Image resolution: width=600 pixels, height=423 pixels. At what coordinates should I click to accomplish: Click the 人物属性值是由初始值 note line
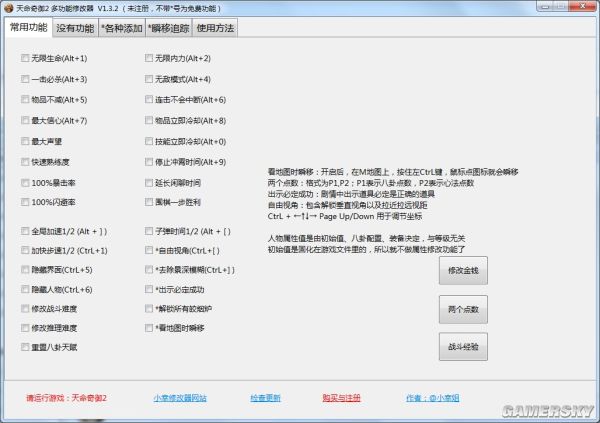pyautogui.click(x=366, y=238)
